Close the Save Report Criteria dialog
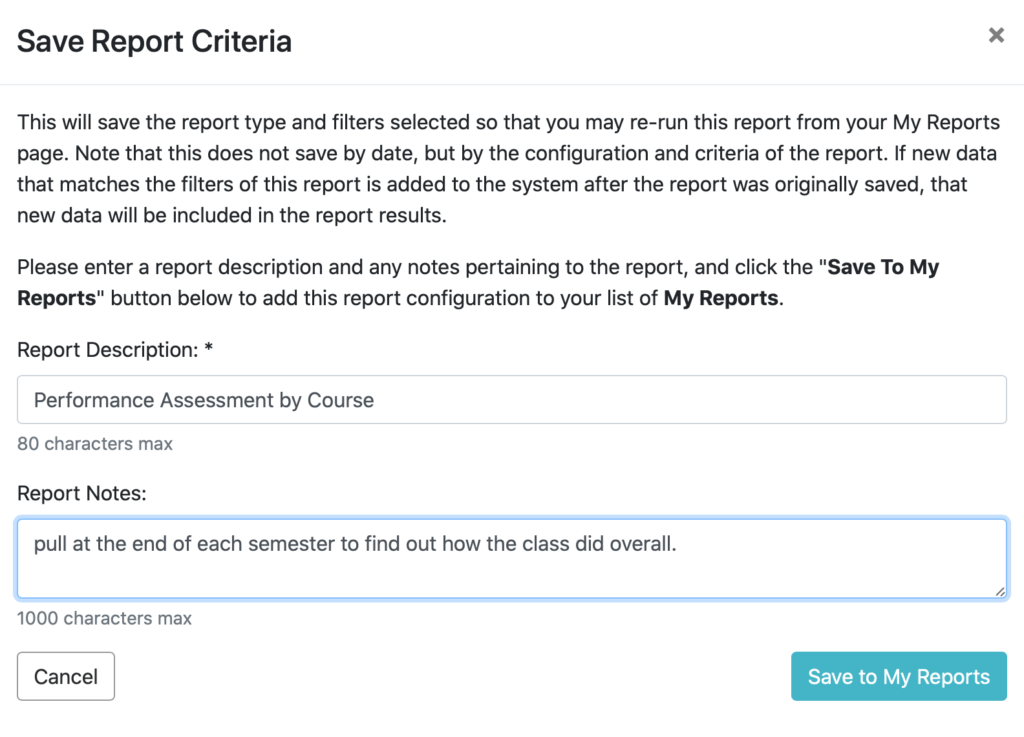Screen dimensions: 1024x737 pos(996,35)
